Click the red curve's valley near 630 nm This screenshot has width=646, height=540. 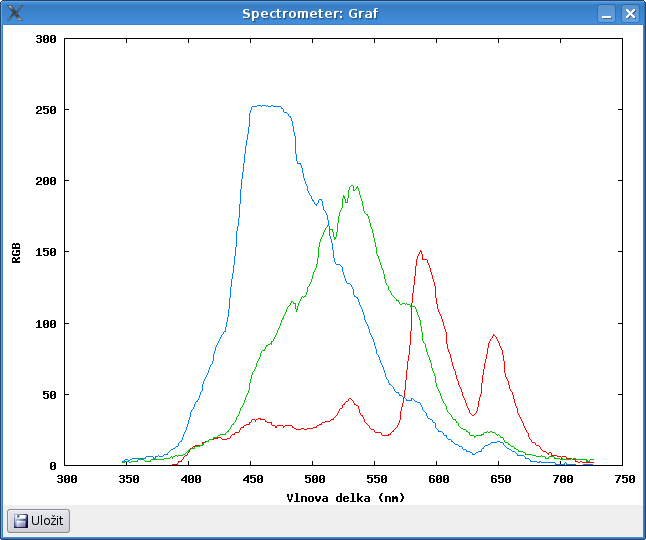tap(473, 414)
